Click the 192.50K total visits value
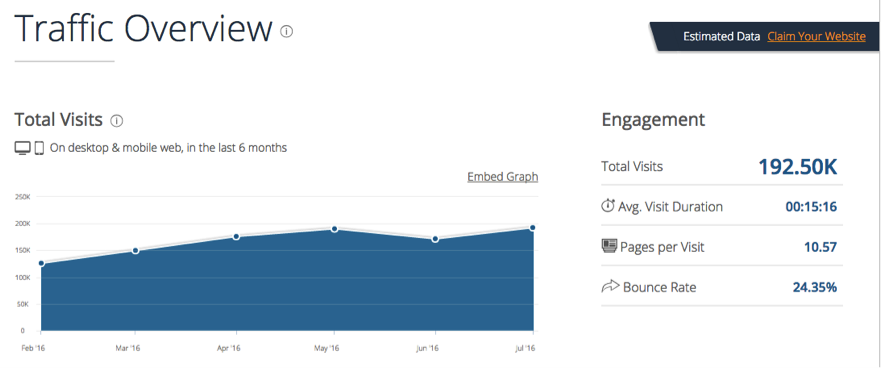The width and height of the screenshot is (881, 368). 798,167
